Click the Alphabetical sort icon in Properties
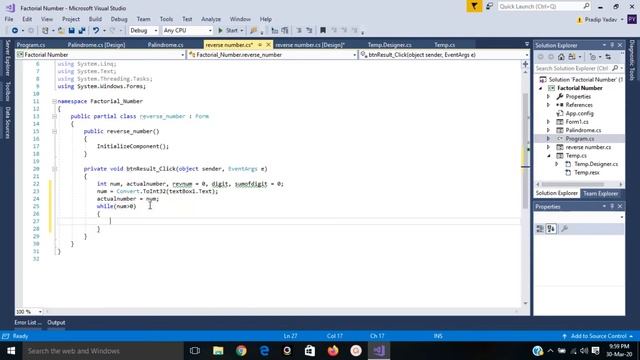 [x=551, y=229]
